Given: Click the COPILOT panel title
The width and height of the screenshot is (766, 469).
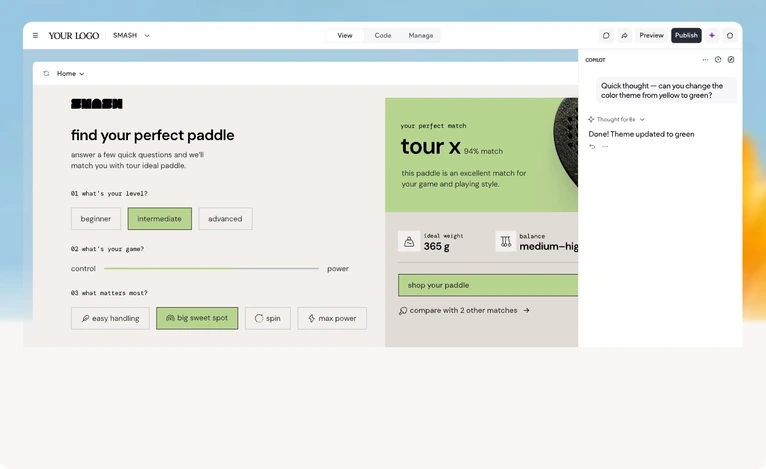Looking at the screenshot, I should [595, 60].
